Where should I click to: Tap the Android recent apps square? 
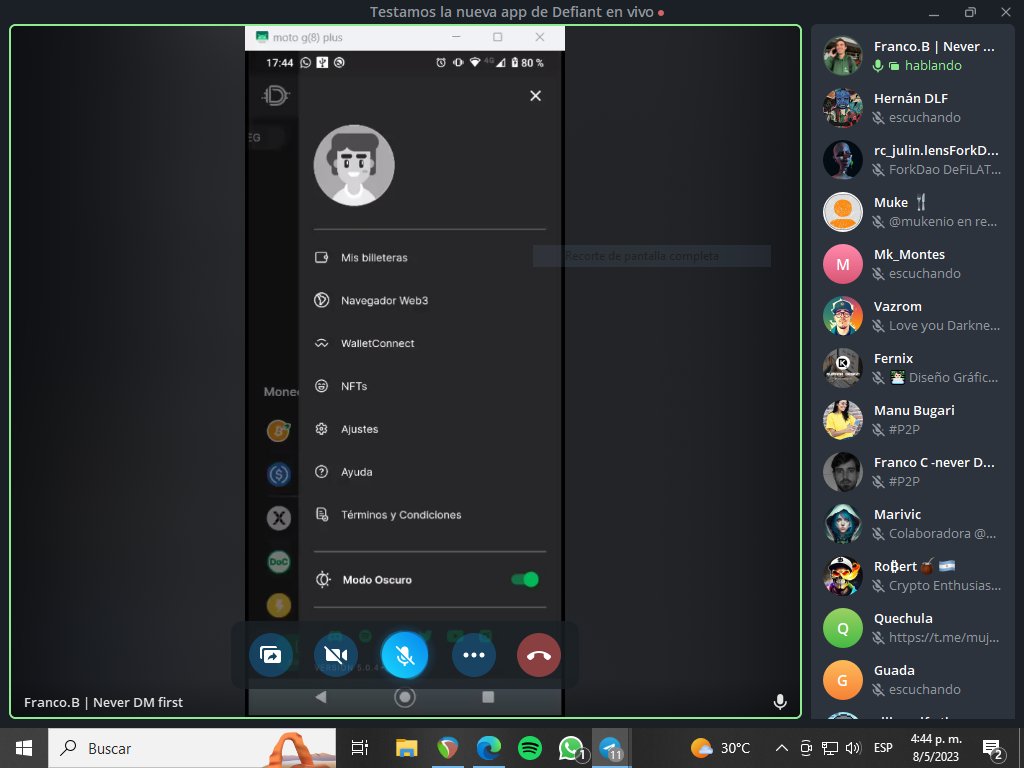click(x=488, y=697)
